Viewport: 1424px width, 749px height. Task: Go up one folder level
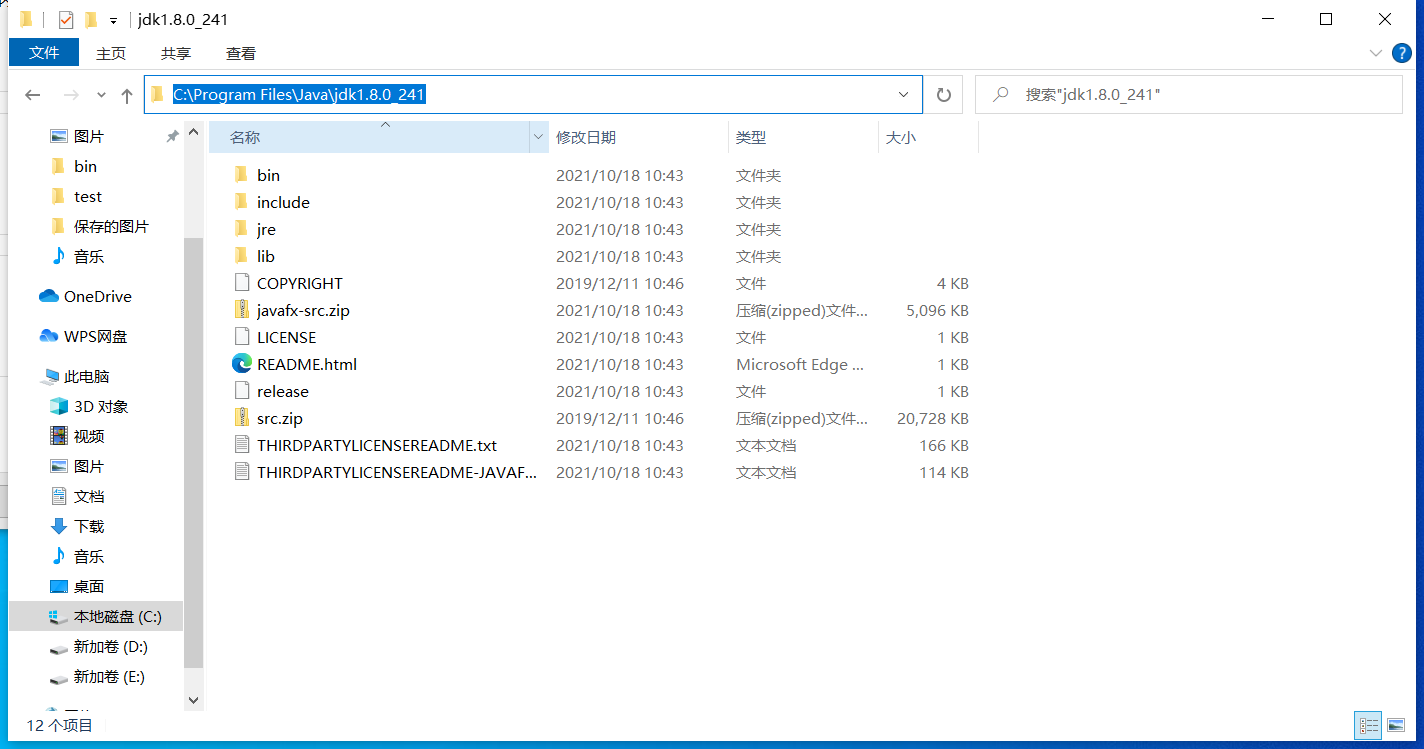pos(127,95)
